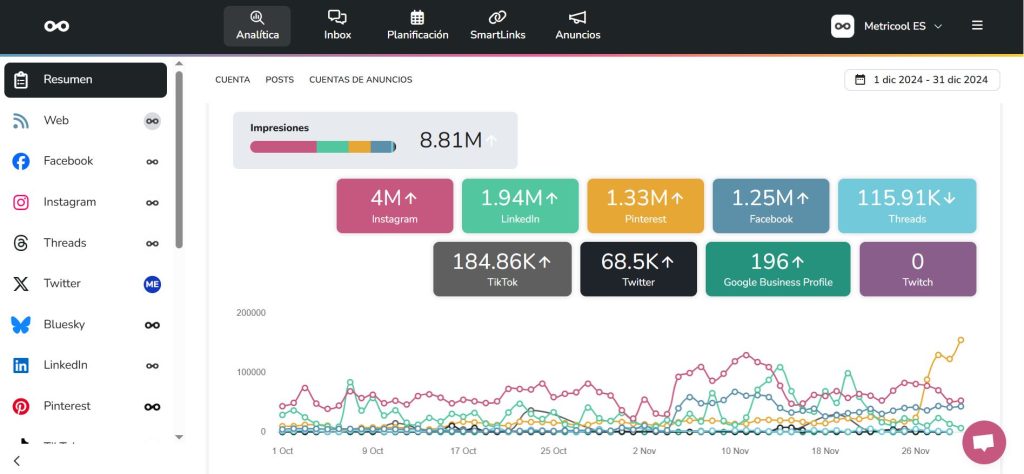Click the sidebar vertical scrollbar
The width and height of the screenshot is (1024, 474).
coord(179,160)
